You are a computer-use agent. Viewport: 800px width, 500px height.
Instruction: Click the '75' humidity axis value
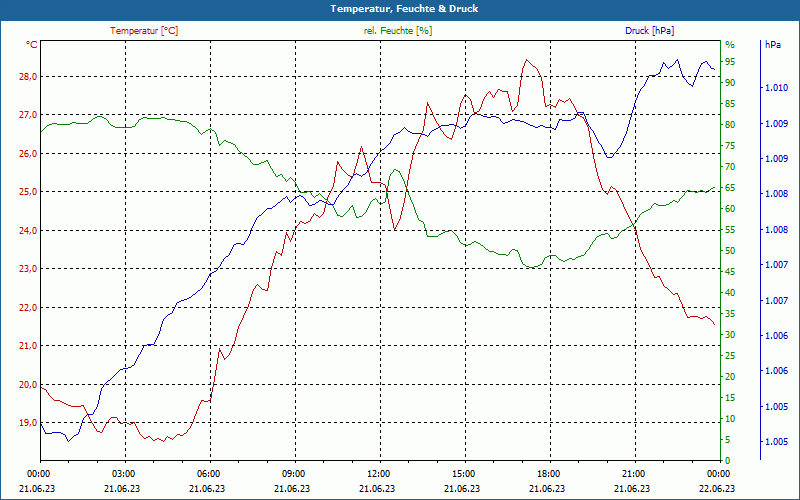[x=730, y=146]
